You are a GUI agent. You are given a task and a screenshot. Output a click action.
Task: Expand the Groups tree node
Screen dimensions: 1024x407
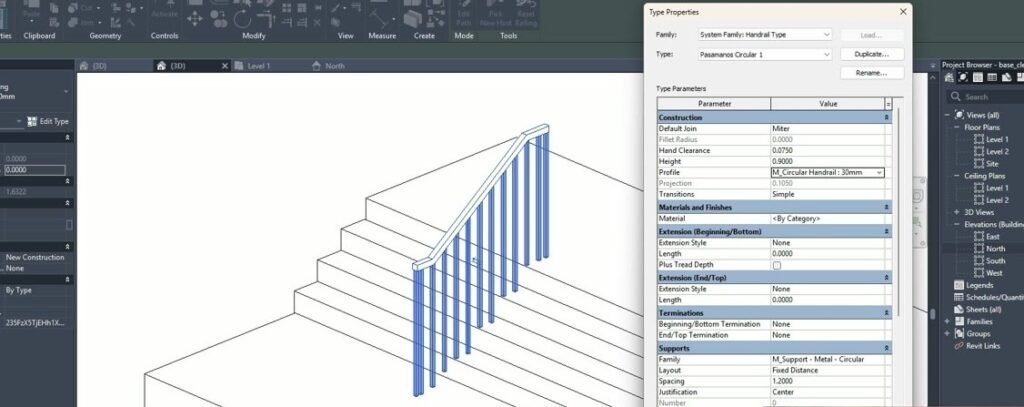point(947,334)
